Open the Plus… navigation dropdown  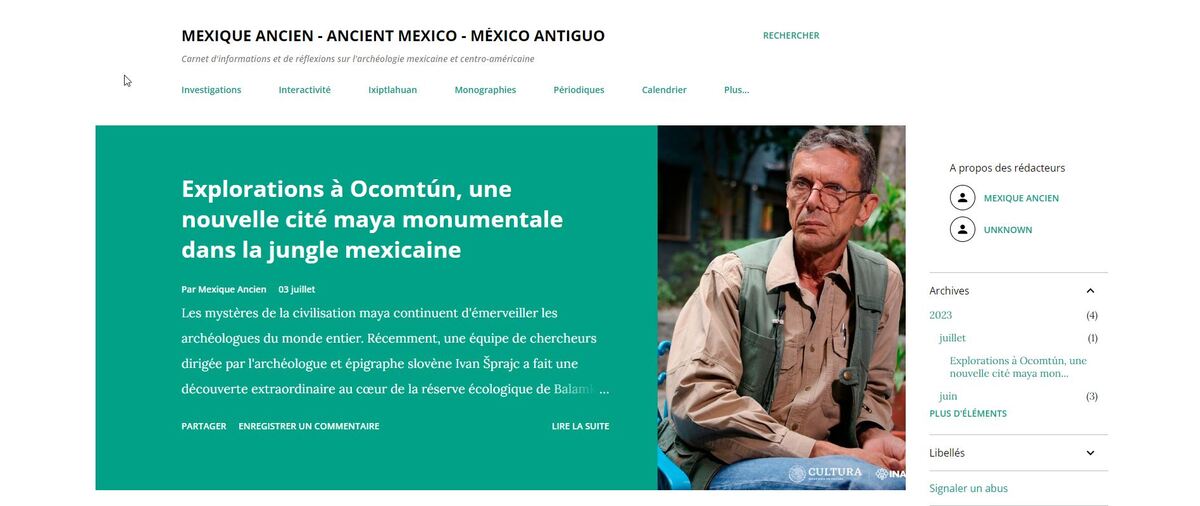(x=736, y=90)
